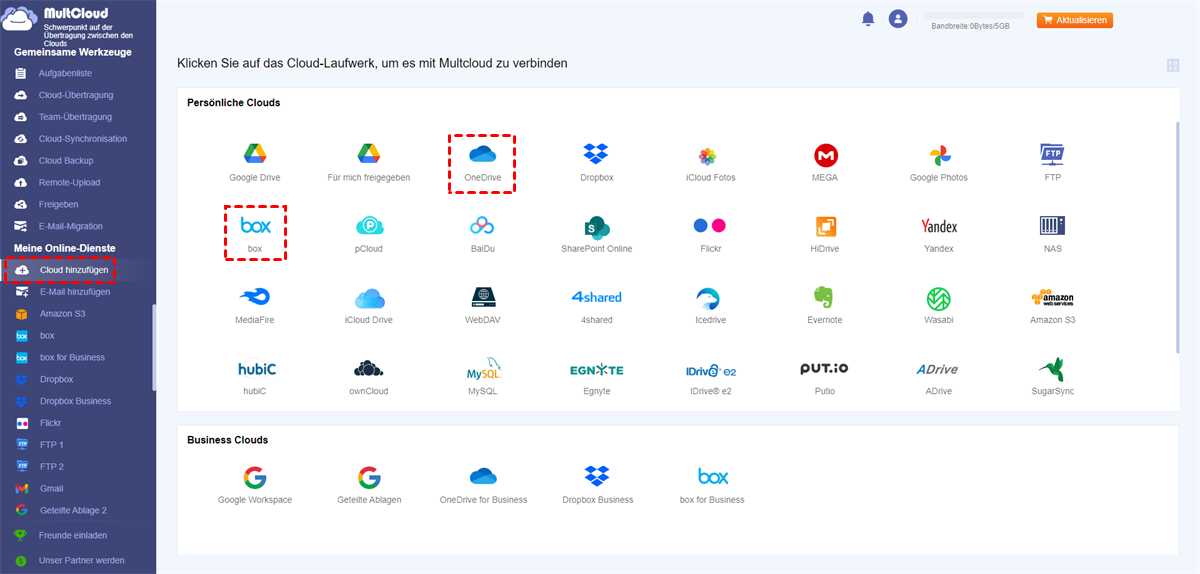Switch the cloud list layout view
This screenshot has height=574, width=1200.
pyautogui.click(x=1173, y=66)
